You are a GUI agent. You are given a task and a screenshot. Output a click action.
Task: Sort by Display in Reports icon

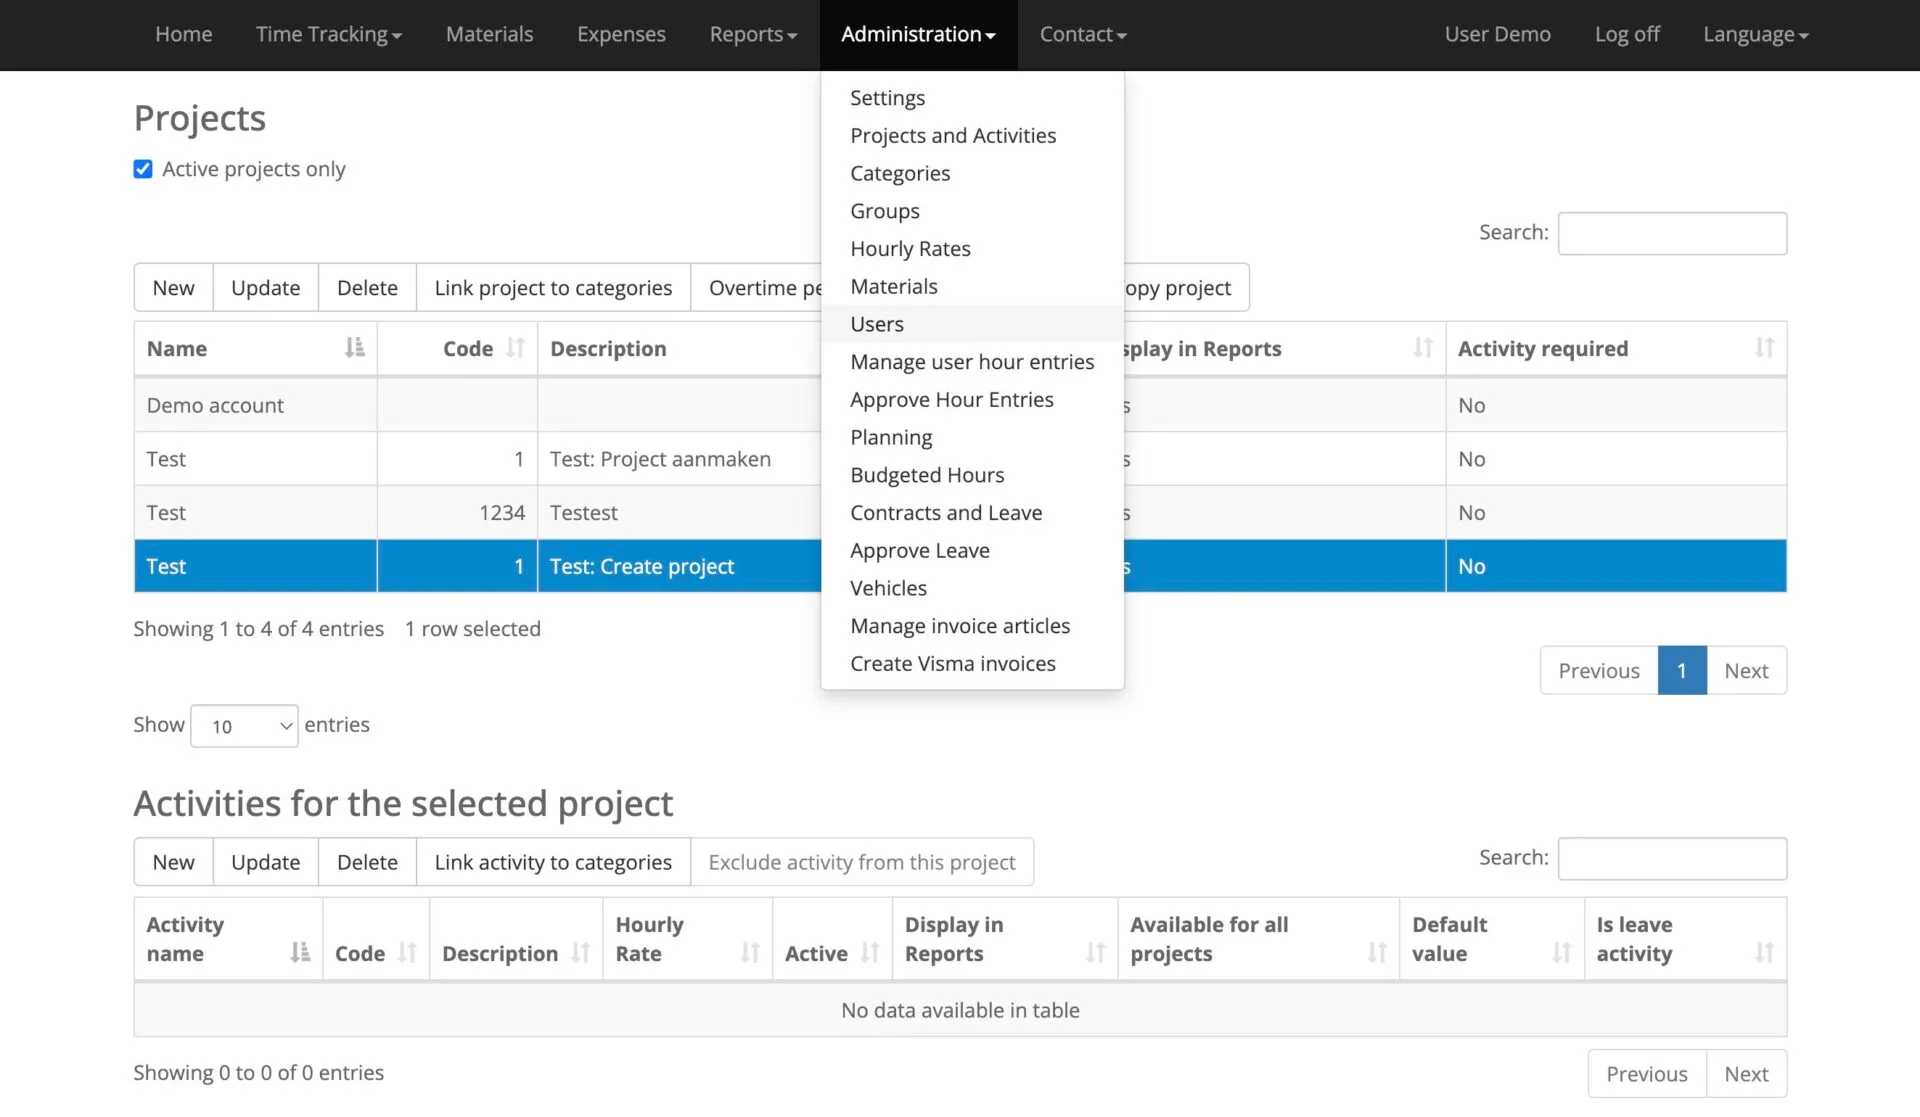[1422, 348]
